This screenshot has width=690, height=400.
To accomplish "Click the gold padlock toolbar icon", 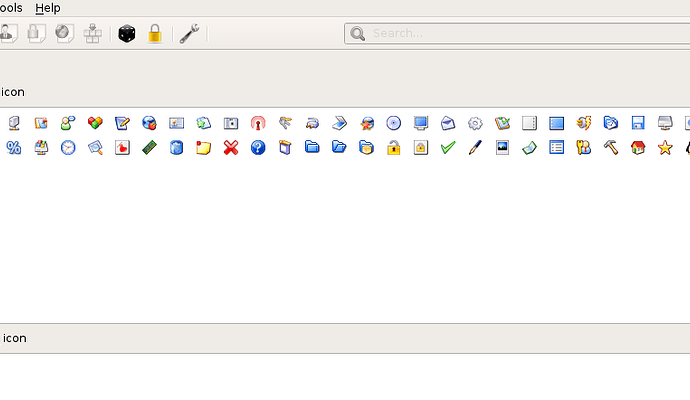I will (155, 34).
